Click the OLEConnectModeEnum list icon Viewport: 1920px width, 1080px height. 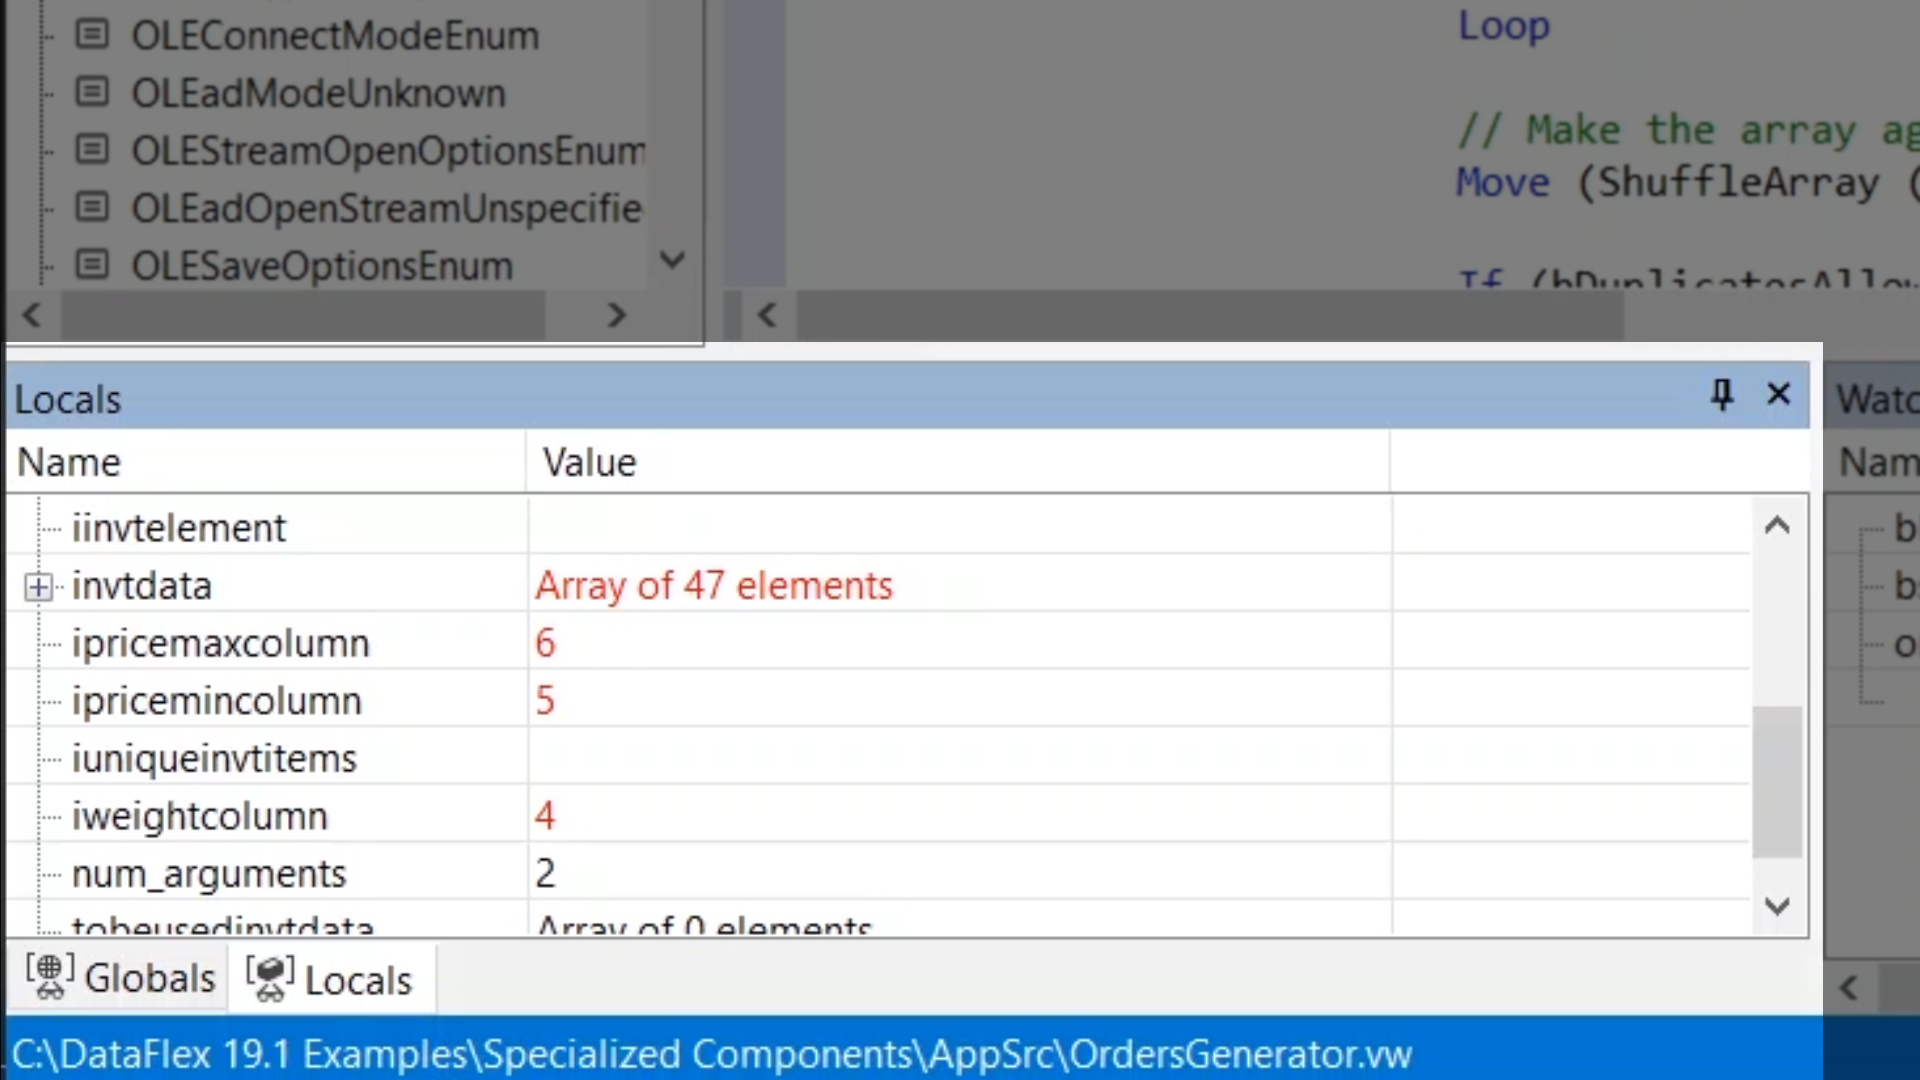[x=92, y=35]
